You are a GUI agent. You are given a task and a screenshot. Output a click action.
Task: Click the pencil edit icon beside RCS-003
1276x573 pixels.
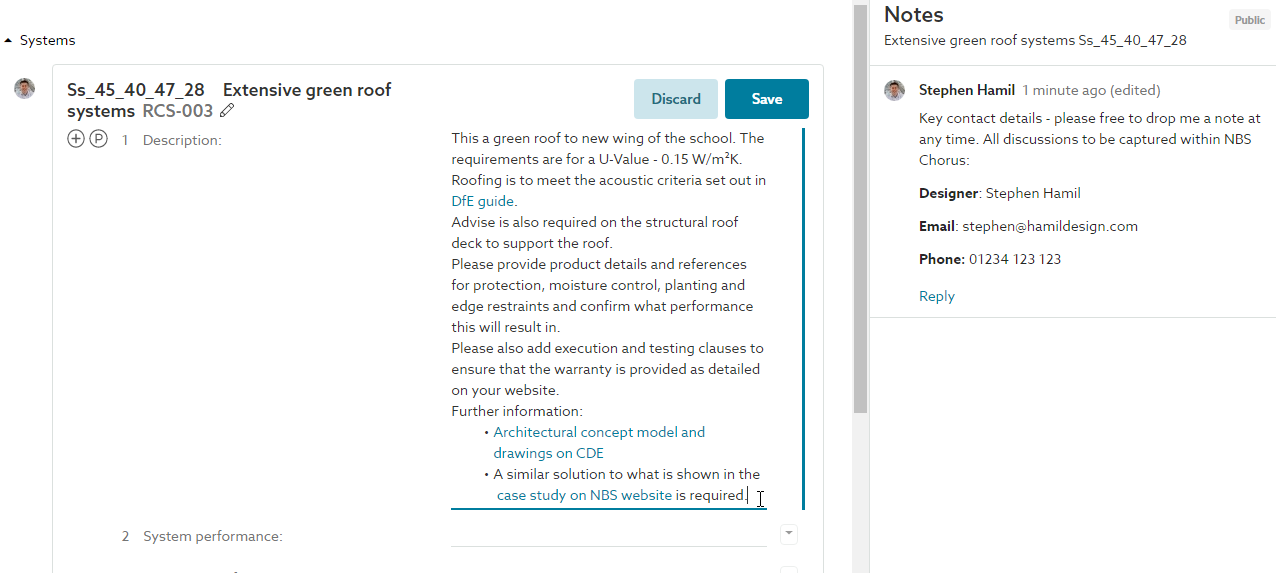228,111
